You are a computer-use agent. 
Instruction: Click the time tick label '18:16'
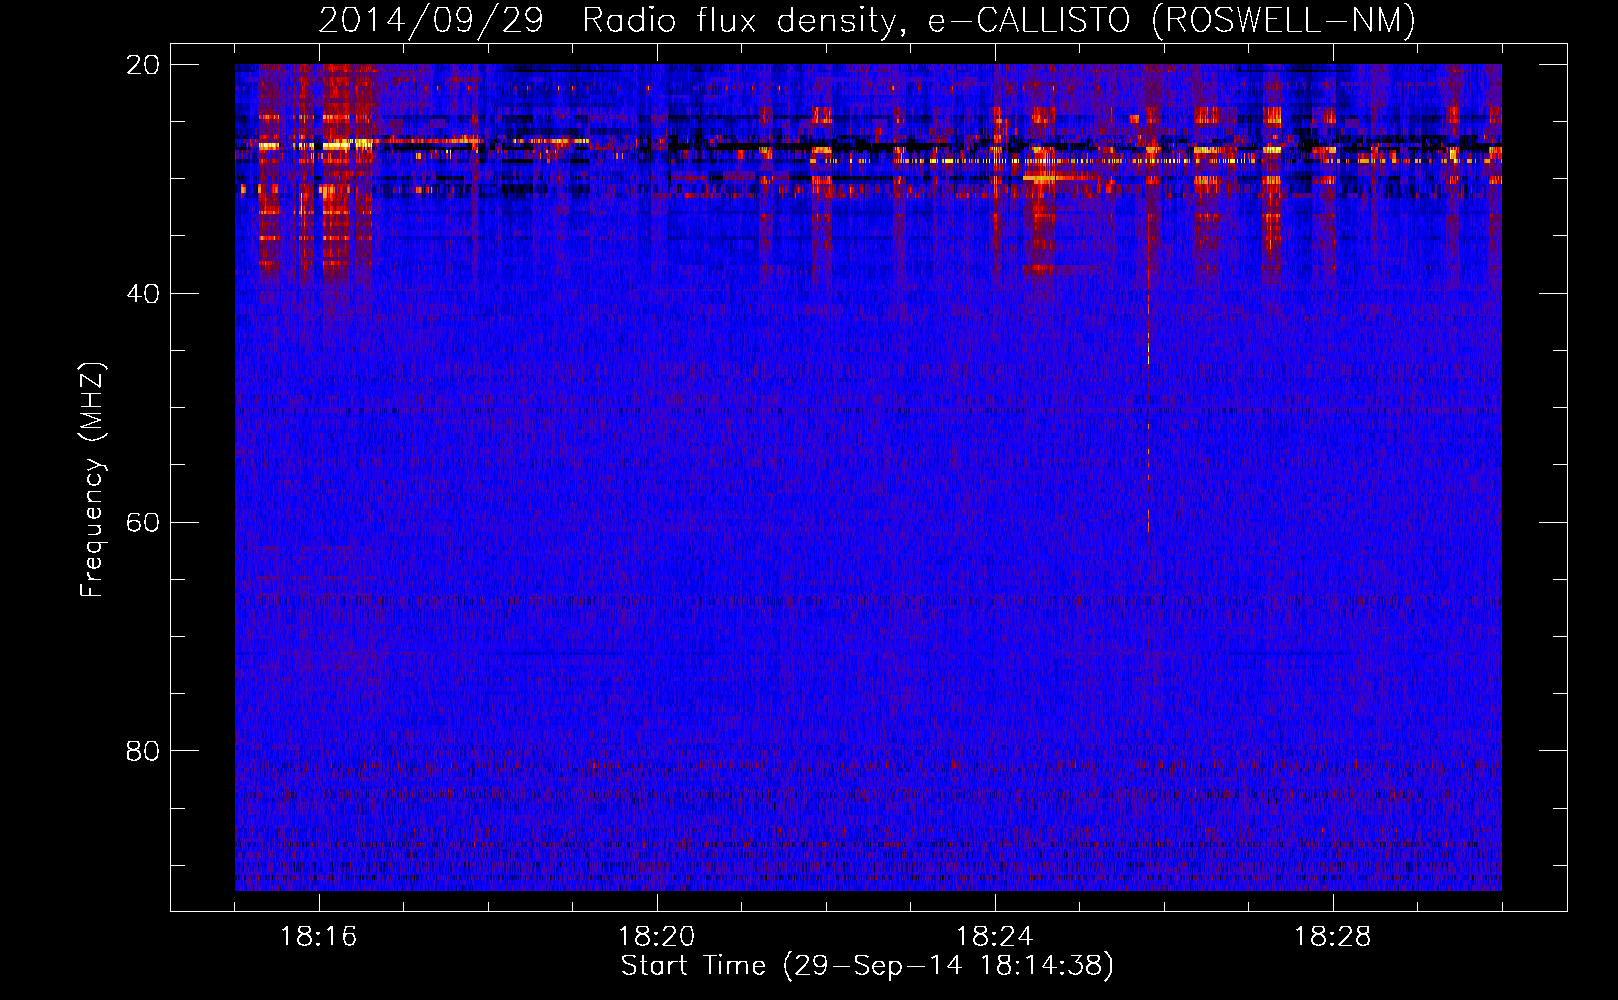click(x=319, y=937)
